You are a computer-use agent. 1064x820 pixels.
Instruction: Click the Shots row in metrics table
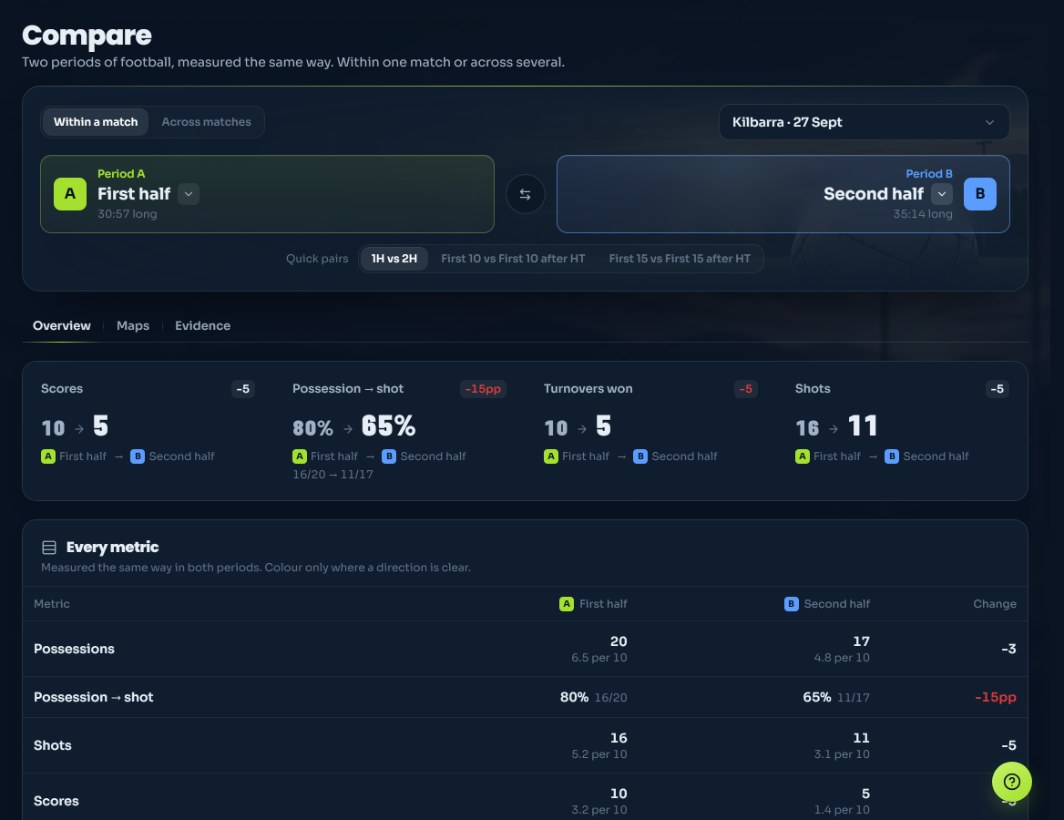[525, 745]
